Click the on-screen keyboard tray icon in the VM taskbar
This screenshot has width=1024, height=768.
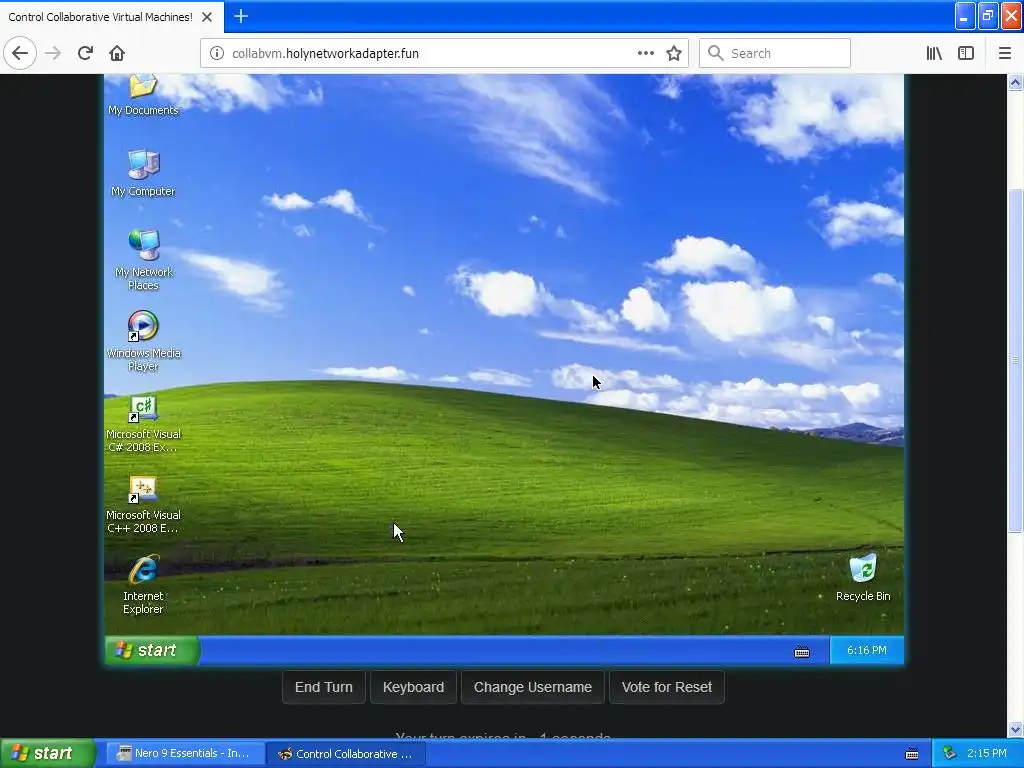click(x=802, y=652)
